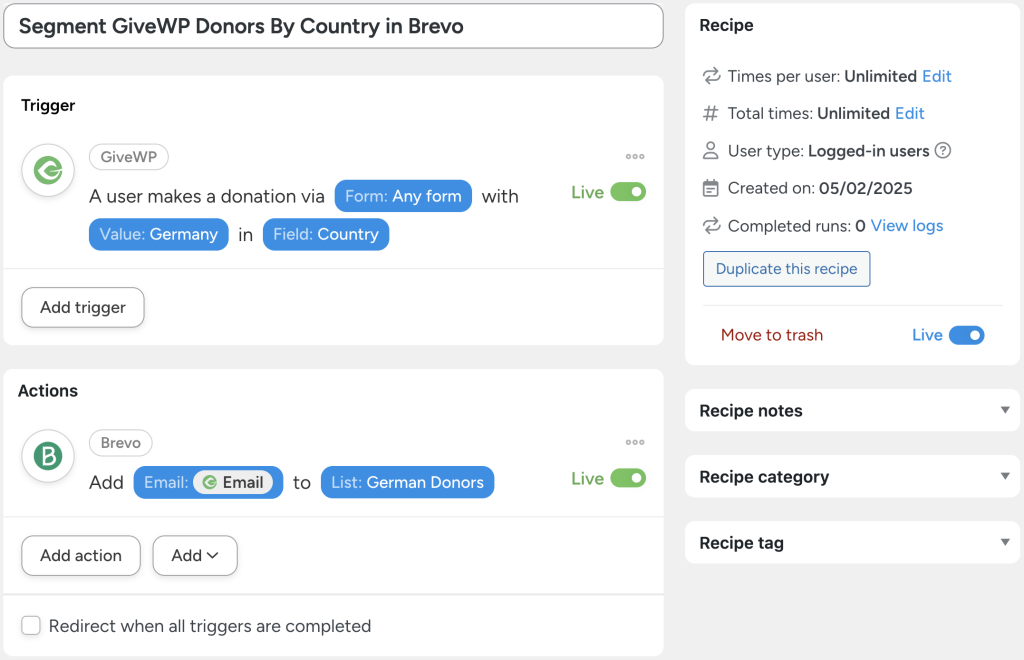Viewport: 1024px width, 660px height.
Task: Open the Add dropdown beside Add action
Action: (195, 555)
